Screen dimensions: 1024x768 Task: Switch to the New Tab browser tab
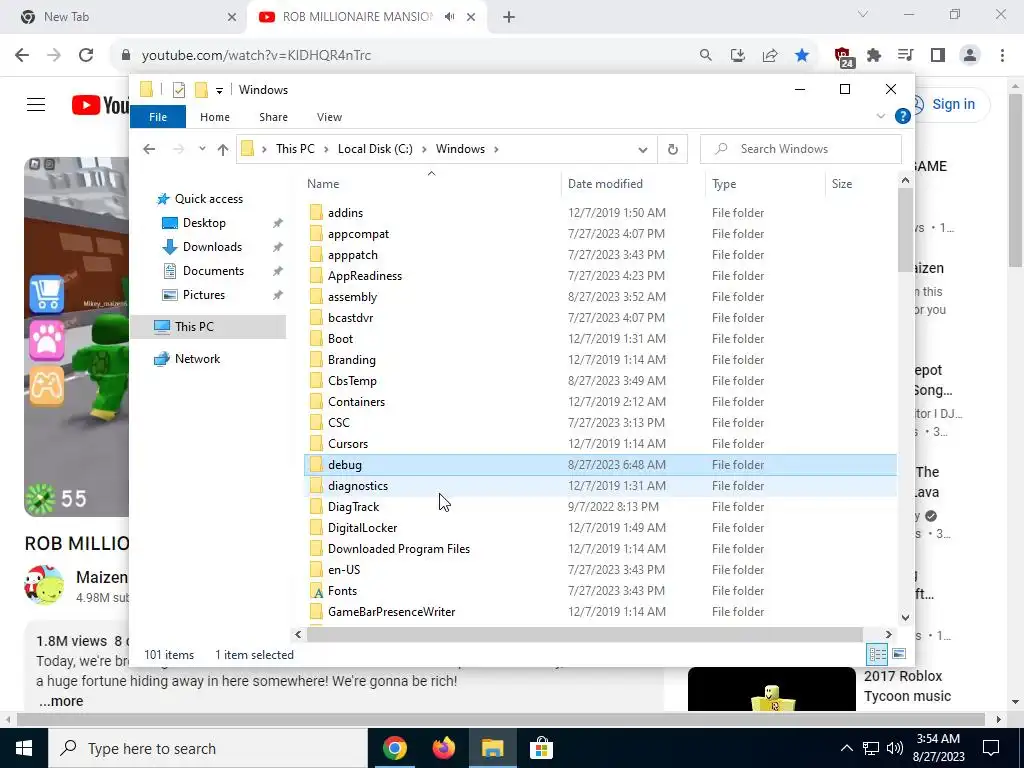point(124,17)
